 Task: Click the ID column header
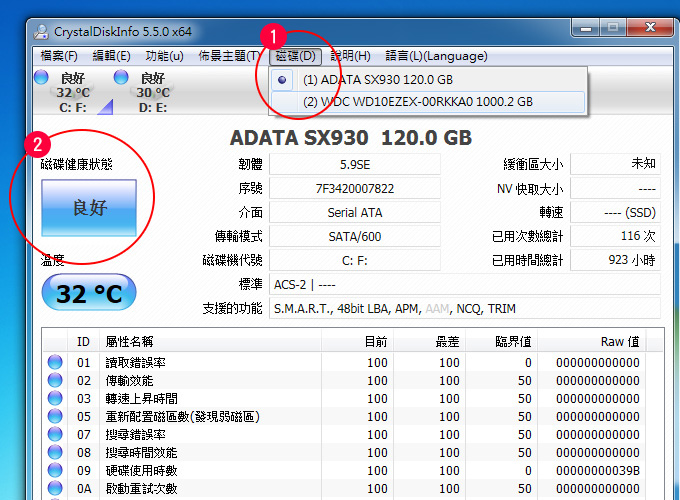(x=83, y=342)
